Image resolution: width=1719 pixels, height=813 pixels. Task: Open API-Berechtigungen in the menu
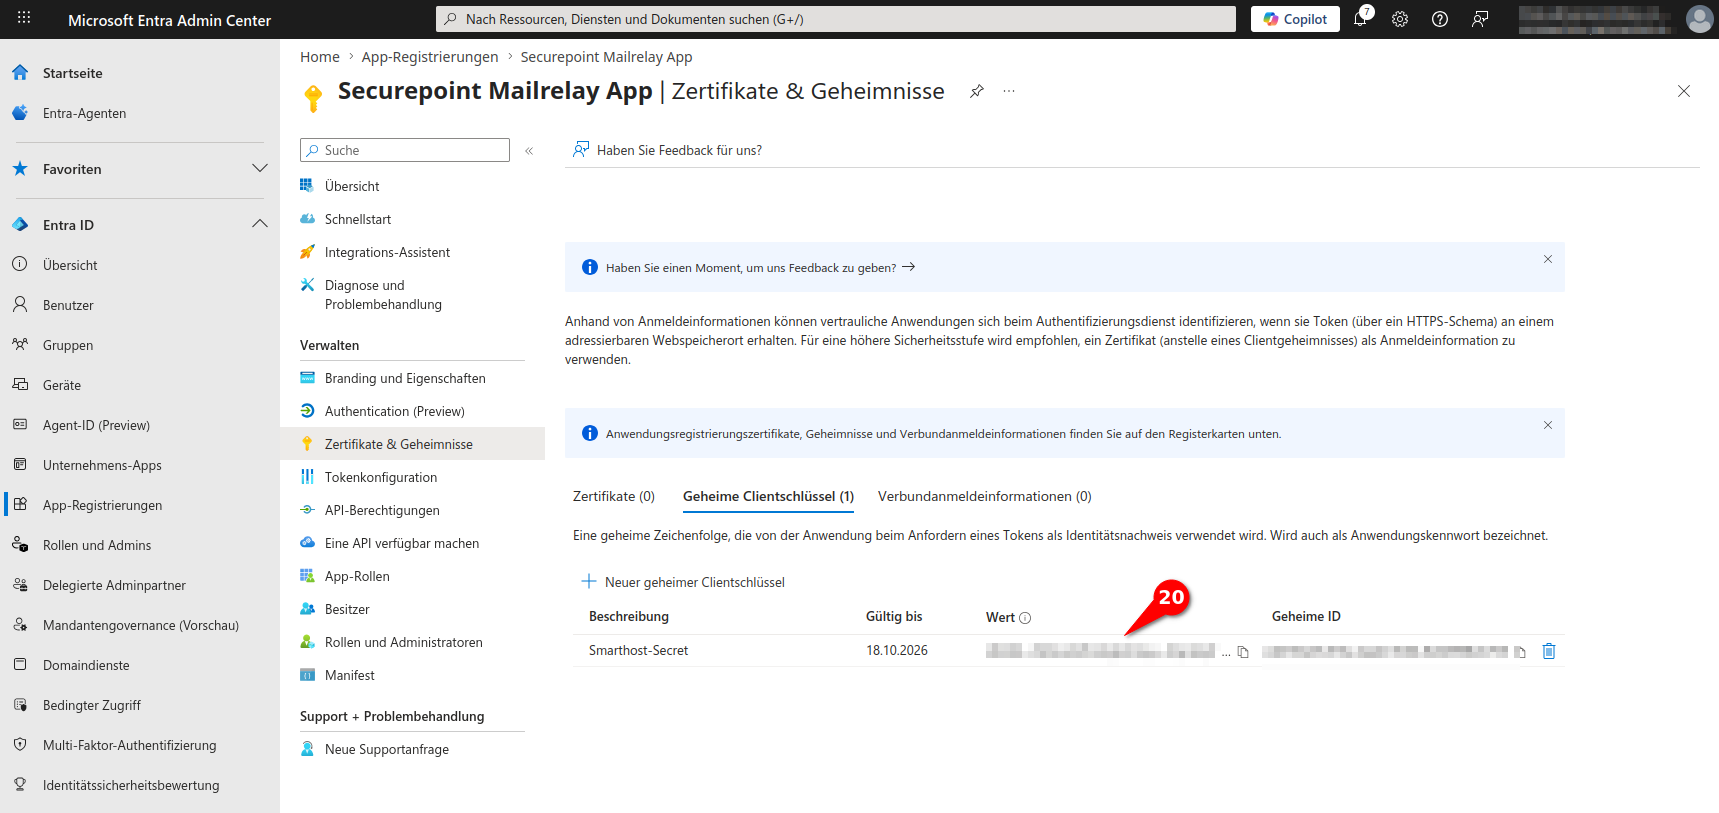pyautogui.click(x=382, y=510)
